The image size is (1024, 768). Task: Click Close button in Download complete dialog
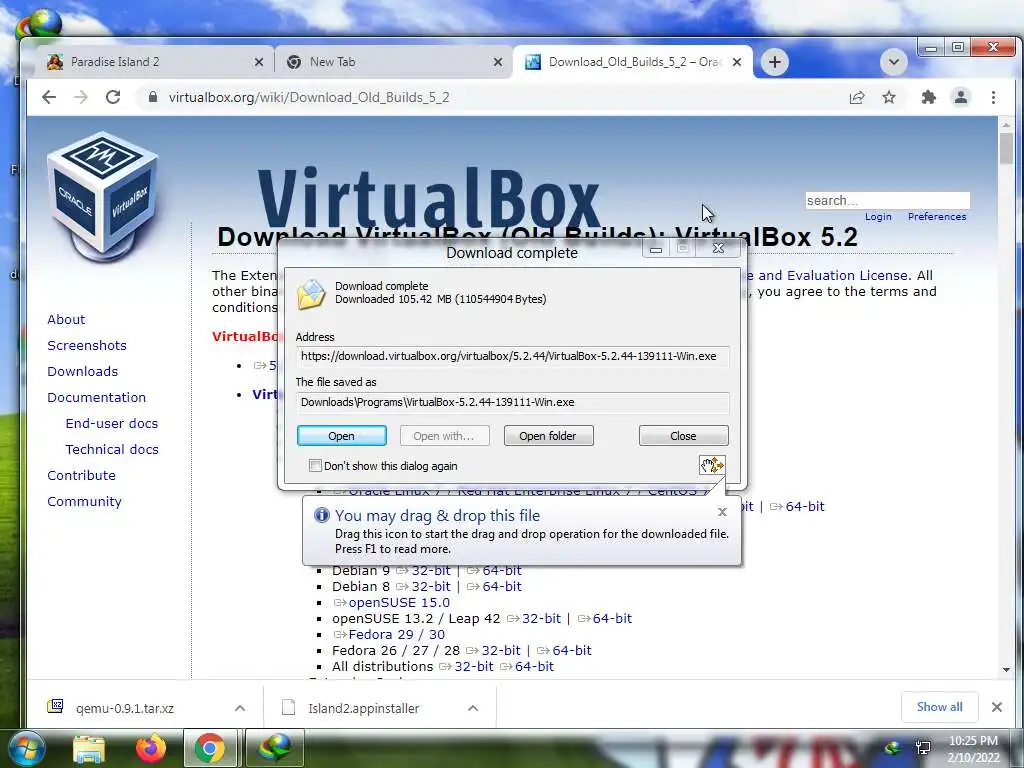(x=683, y=436)
